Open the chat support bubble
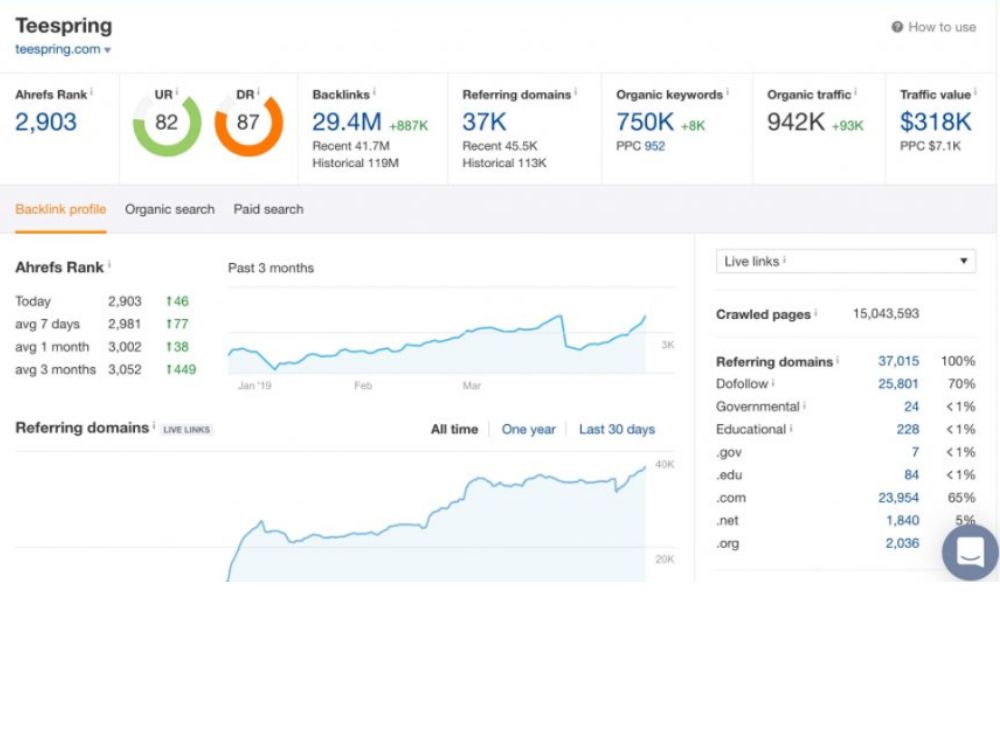This screenshot has height=750, width=1000. click(x=970, y=552)
